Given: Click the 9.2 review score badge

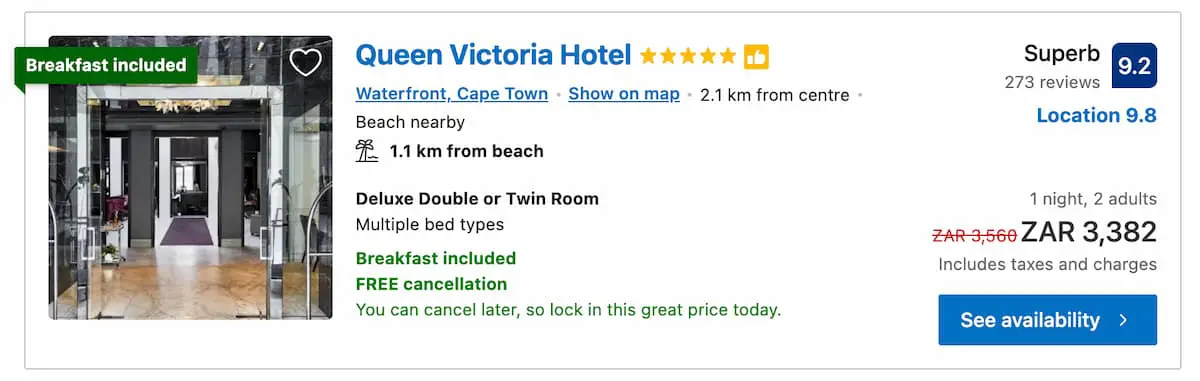Looking at the screenshot, I should [x=1134, y=66].
